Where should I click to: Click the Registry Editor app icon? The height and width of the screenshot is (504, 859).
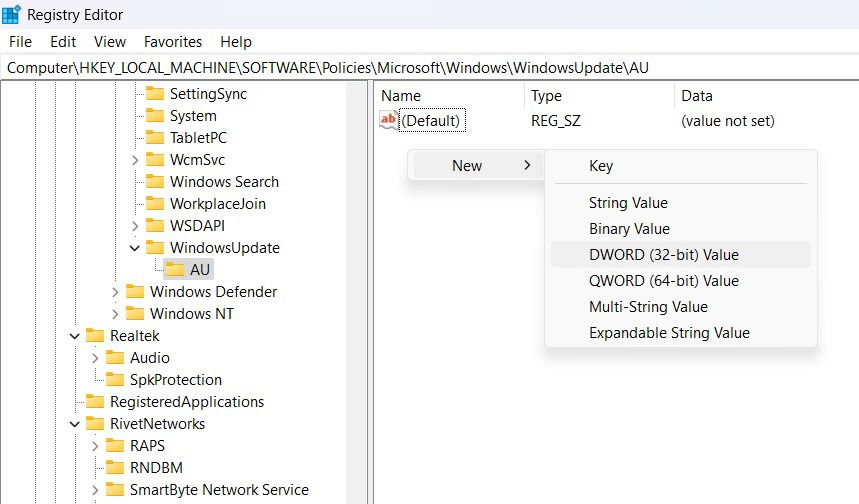(x=11, y=14)
